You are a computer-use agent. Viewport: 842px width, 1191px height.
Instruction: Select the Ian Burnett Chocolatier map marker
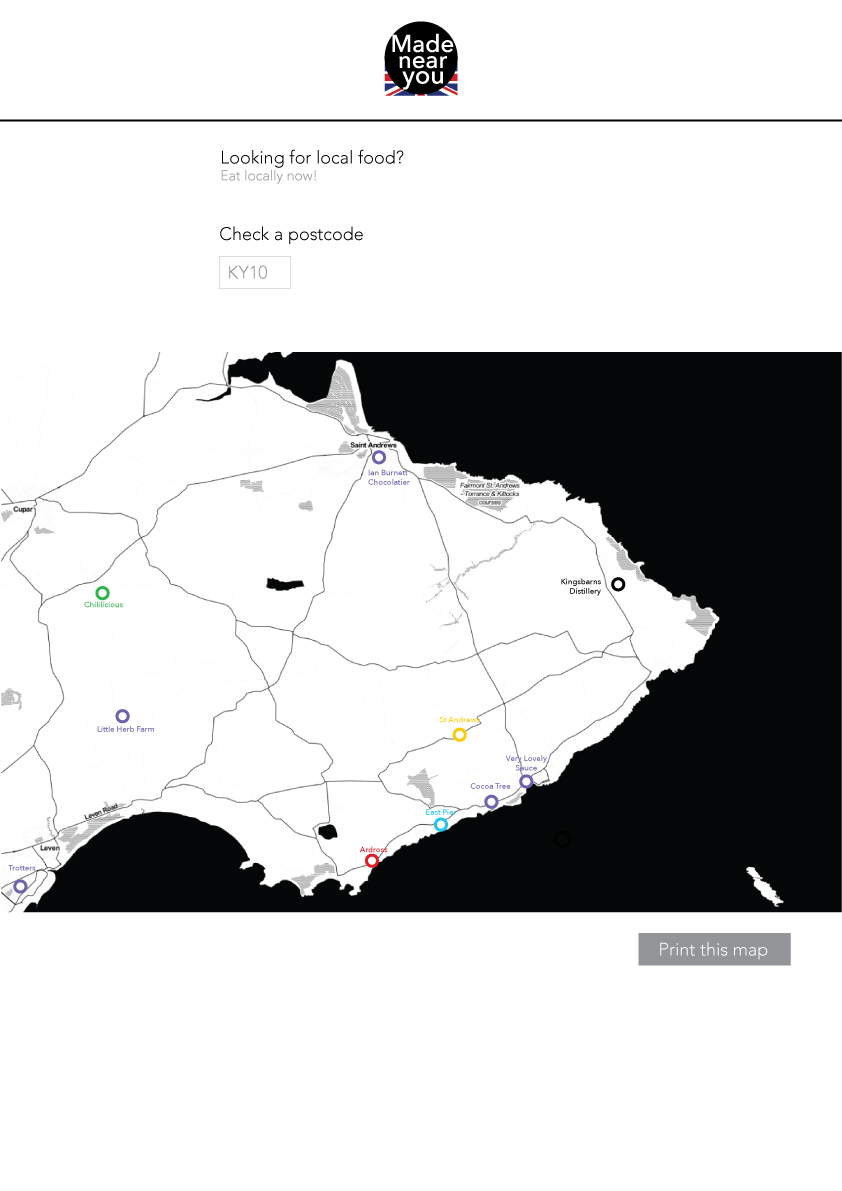(379, 457)
